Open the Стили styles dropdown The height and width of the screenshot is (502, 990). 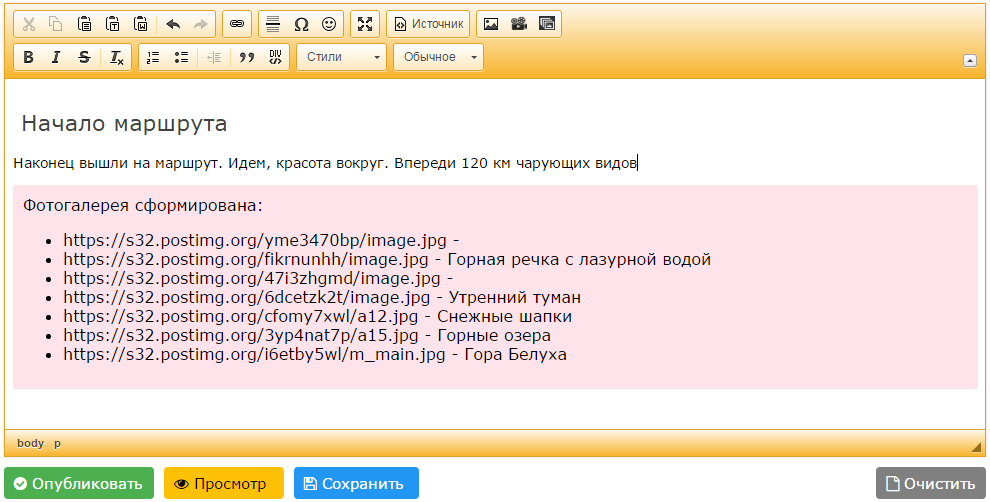click(342, 57)
